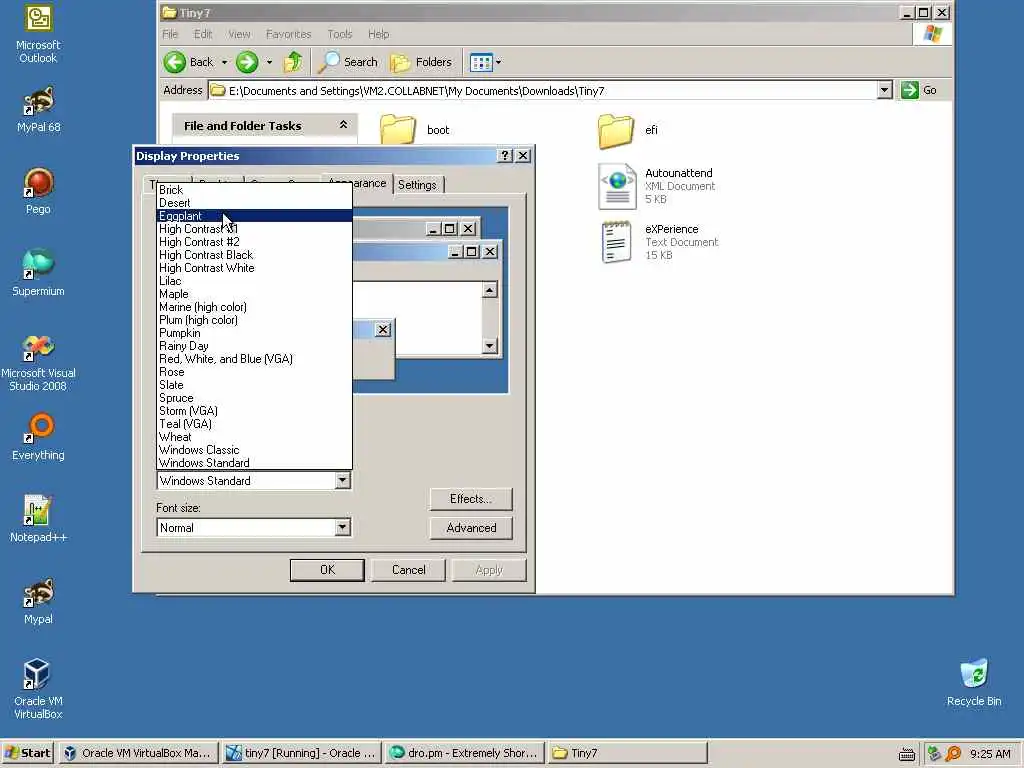Select Brick from scheme list
The image size is (1024, 768).
click(x=255, y=190)
